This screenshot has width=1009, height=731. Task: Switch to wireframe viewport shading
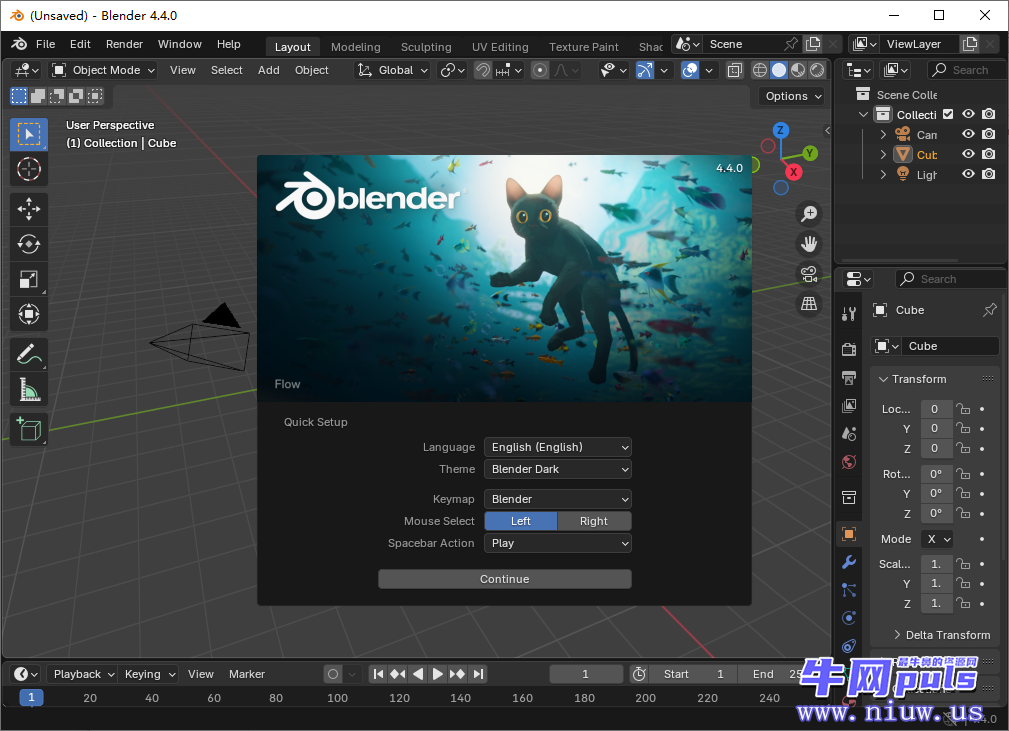click(x=760, y=70)
